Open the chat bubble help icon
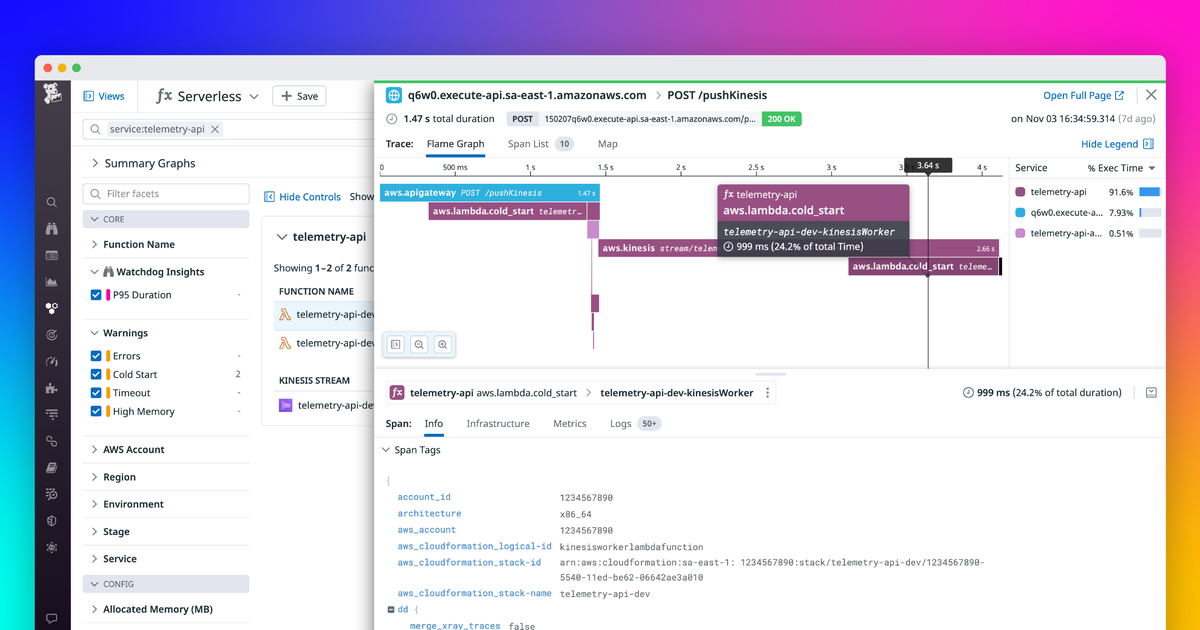This screenshot has height=630, width=1200. [52, 619]
